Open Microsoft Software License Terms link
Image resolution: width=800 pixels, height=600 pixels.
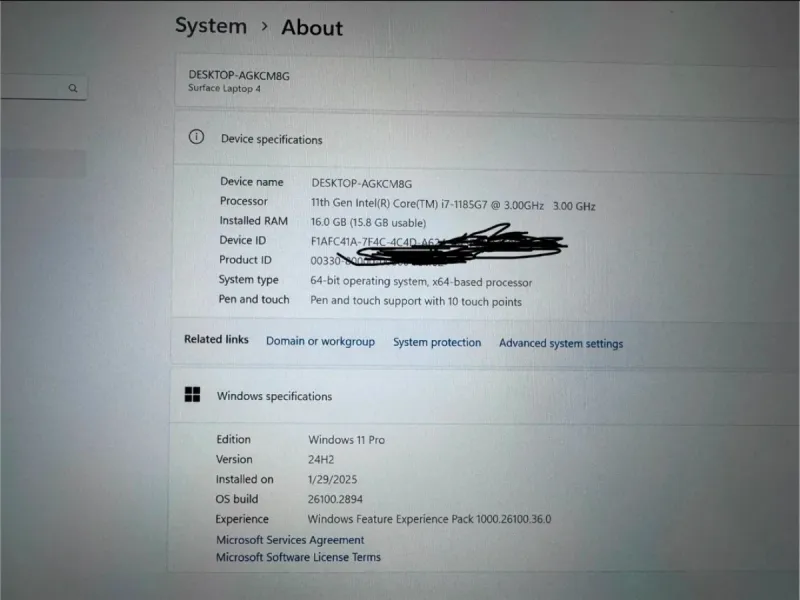298,557
